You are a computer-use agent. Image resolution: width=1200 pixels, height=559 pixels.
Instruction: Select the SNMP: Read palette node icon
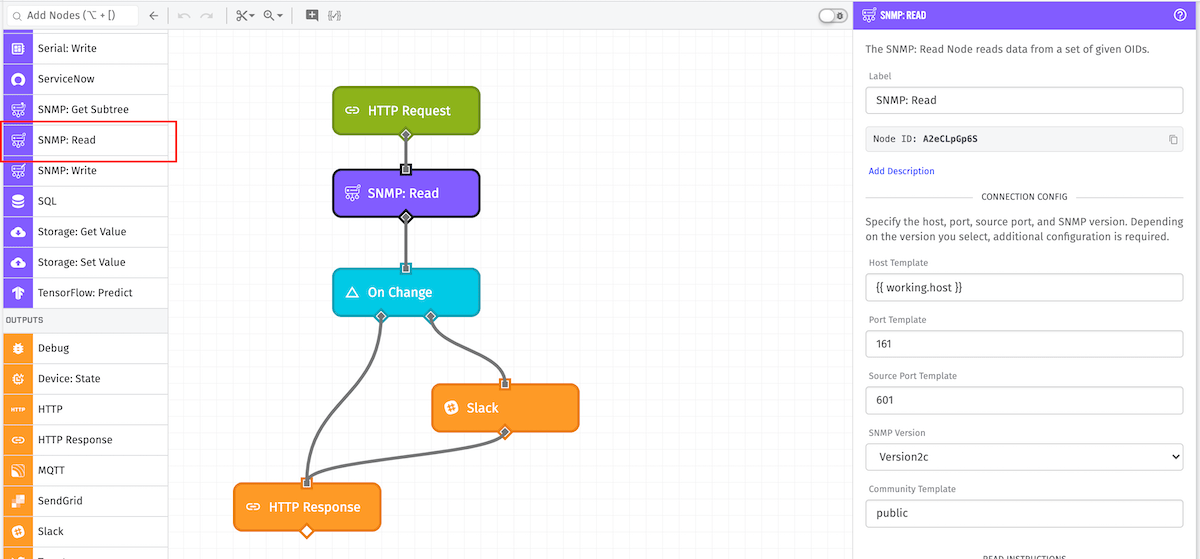click(x=17, y=140)
